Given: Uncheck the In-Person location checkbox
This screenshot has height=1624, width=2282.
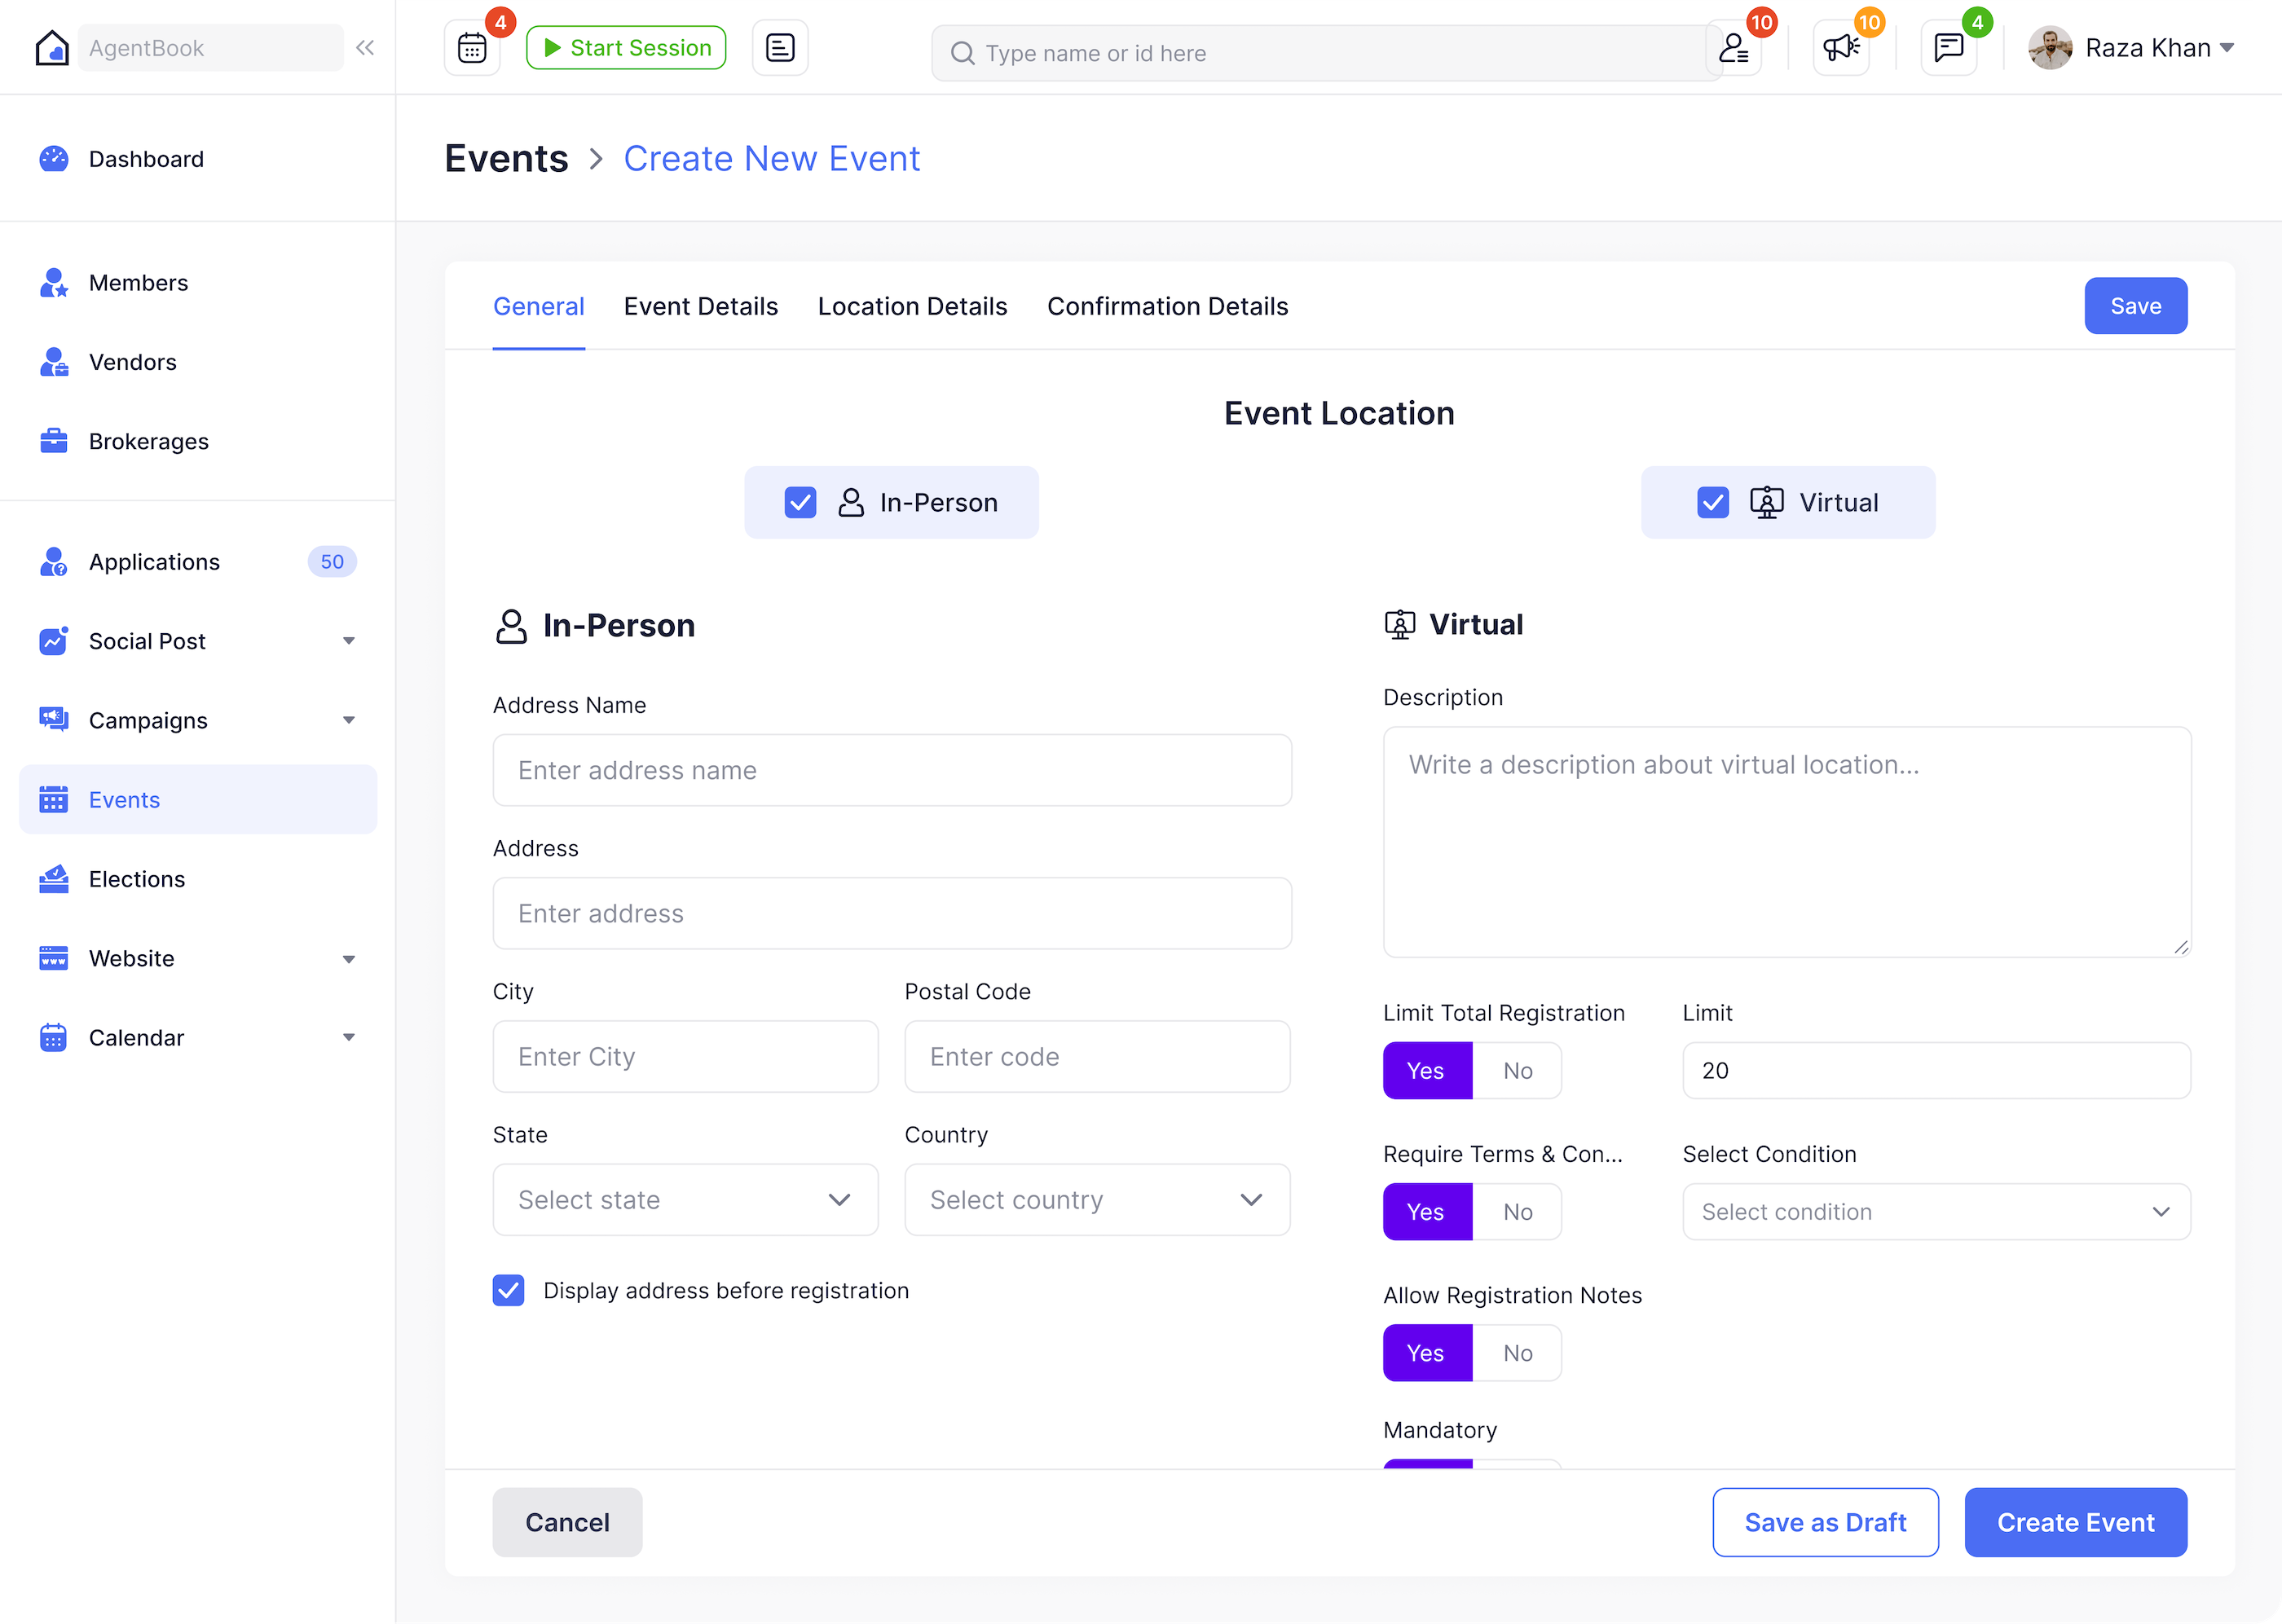Looking at the screenshot, I should click(800, 502).
